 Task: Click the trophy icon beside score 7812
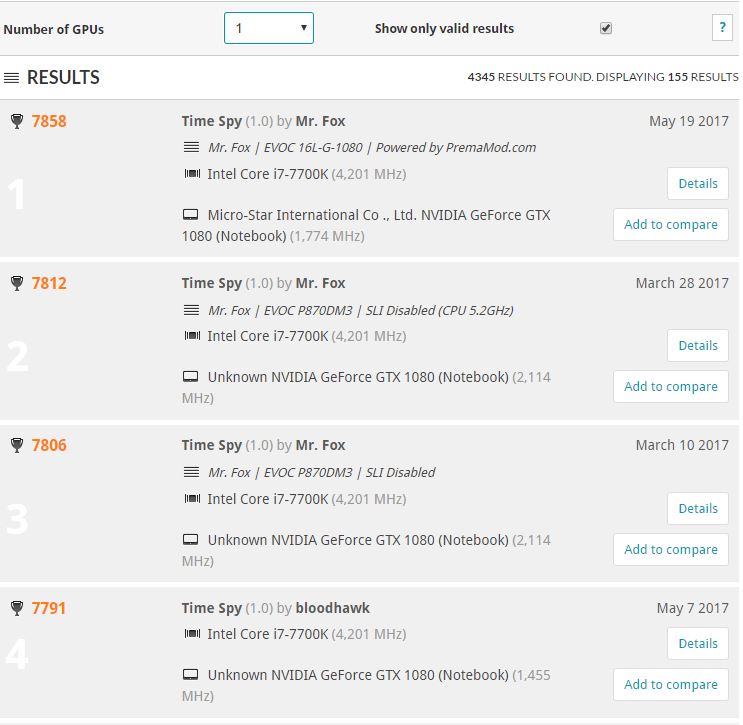pos(16,283)
